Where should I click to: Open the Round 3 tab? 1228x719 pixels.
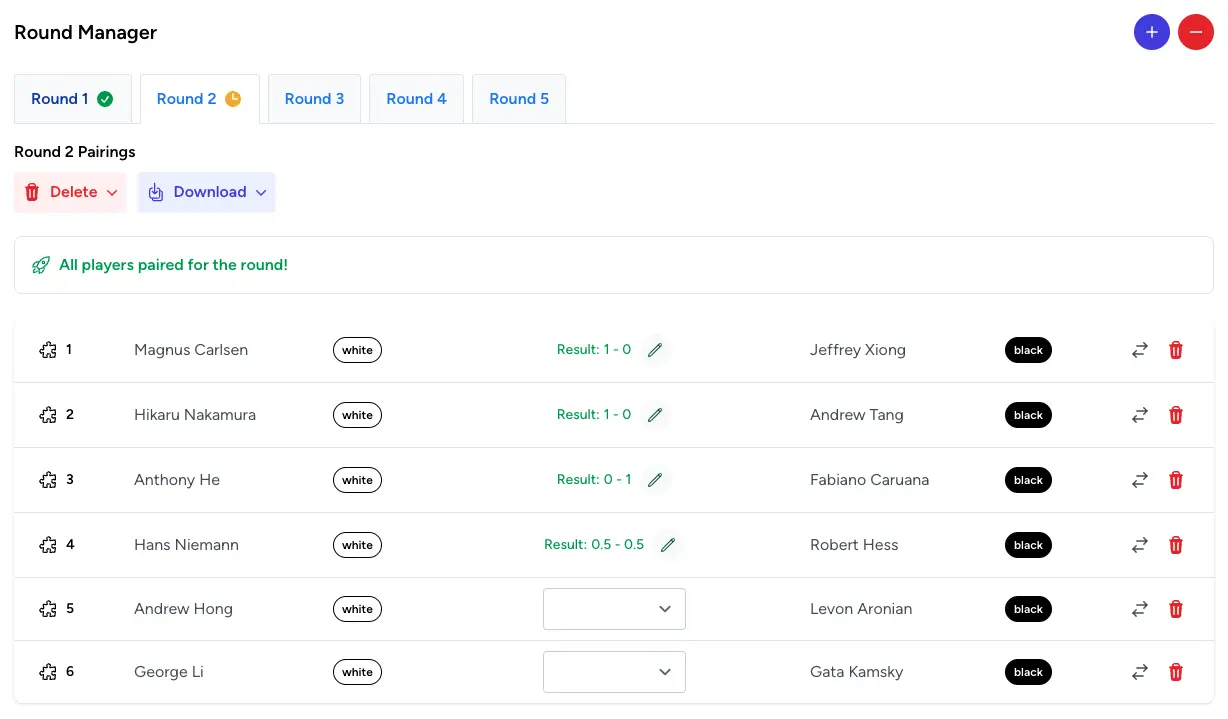point(314,99)
